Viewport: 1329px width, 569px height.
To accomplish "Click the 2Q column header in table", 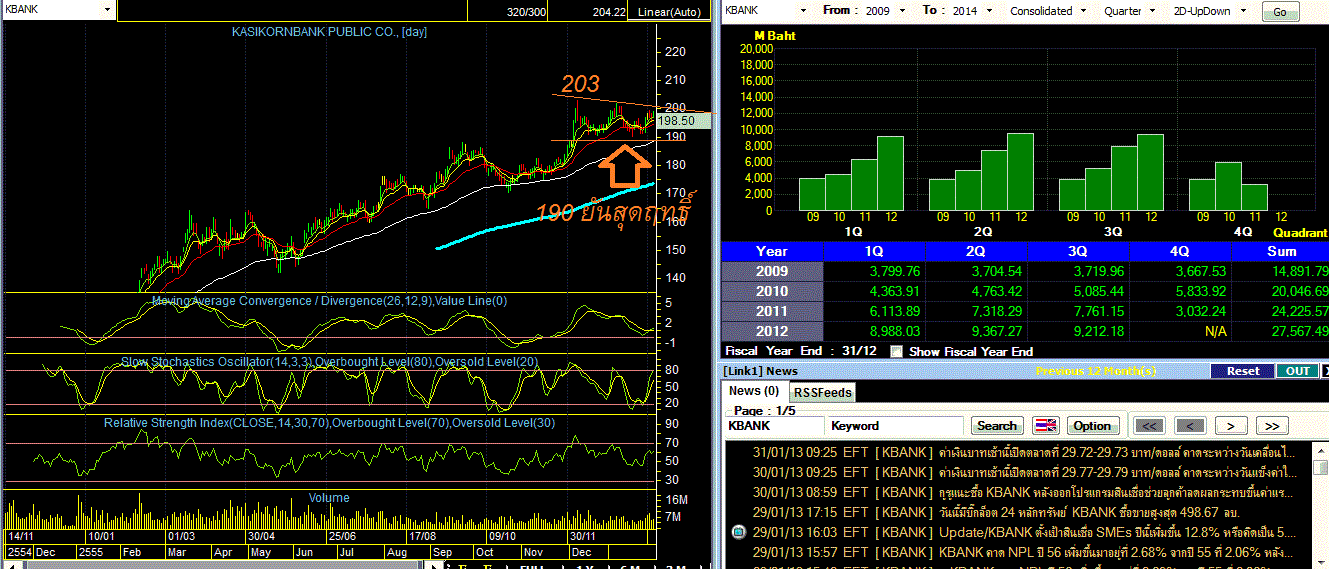I will click(x=975, y=251).
